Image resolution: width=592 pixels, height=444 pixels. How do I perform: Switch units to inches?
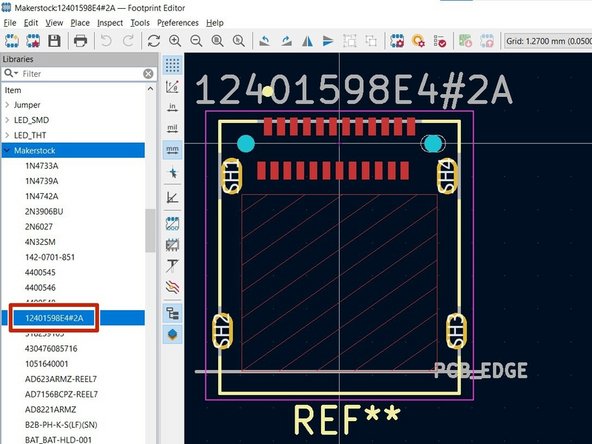click(x=173, y=108)
